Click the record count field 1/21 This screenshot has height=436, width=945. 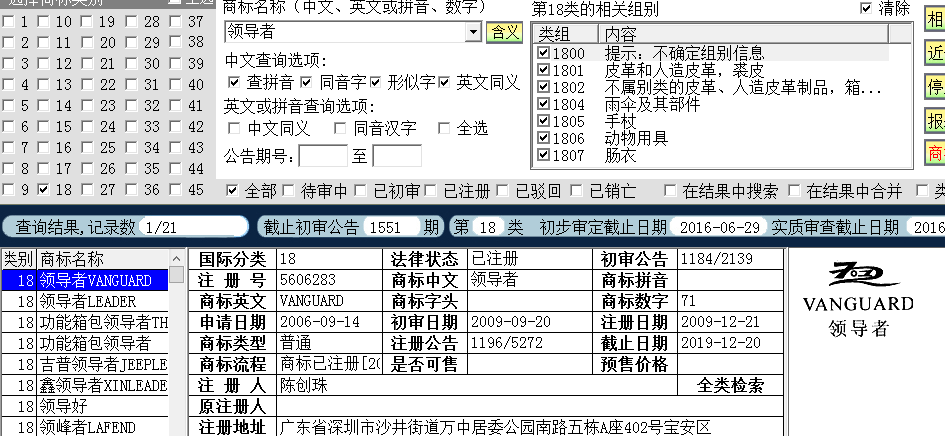[x=193, y=227]
